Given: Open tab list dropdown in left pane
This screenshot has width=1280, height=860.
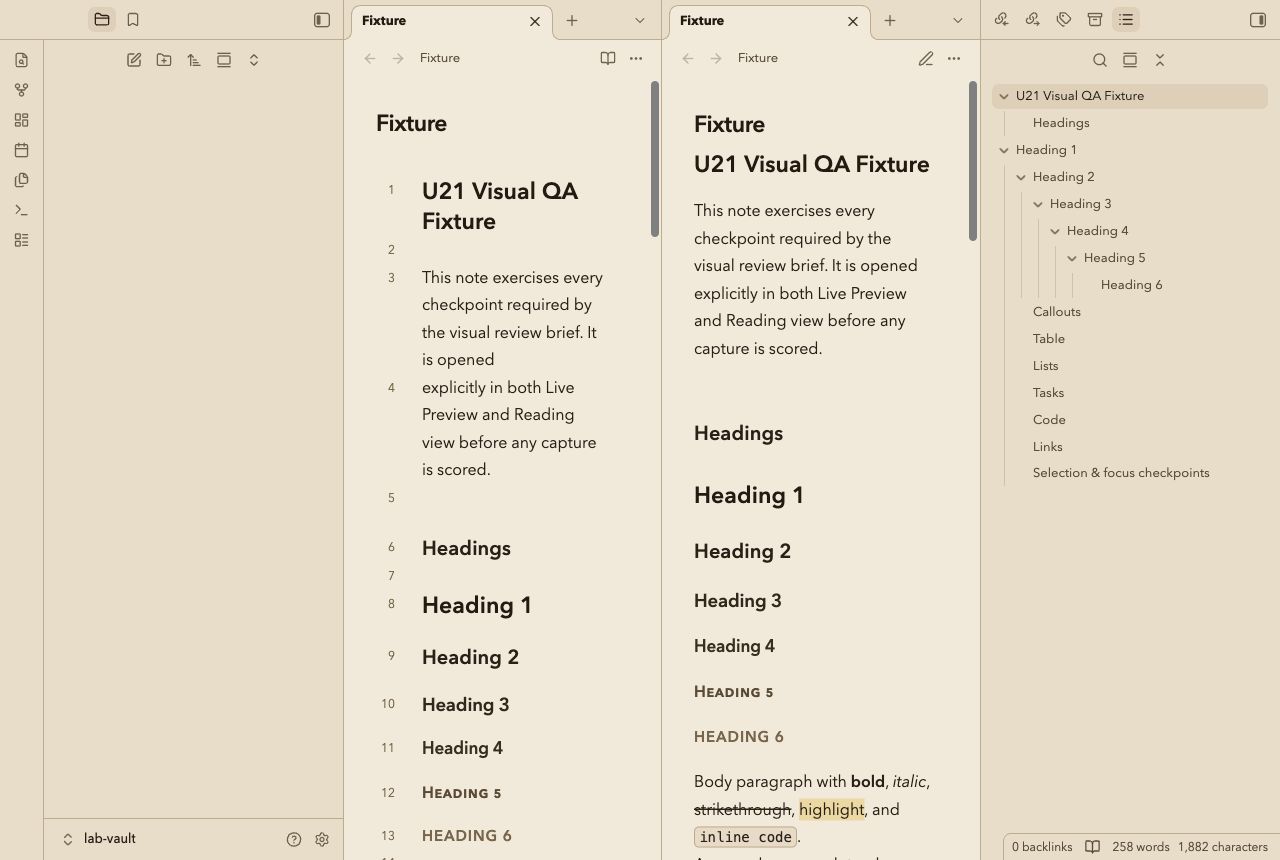Looking at the screenshot, I should click(640, 20).
